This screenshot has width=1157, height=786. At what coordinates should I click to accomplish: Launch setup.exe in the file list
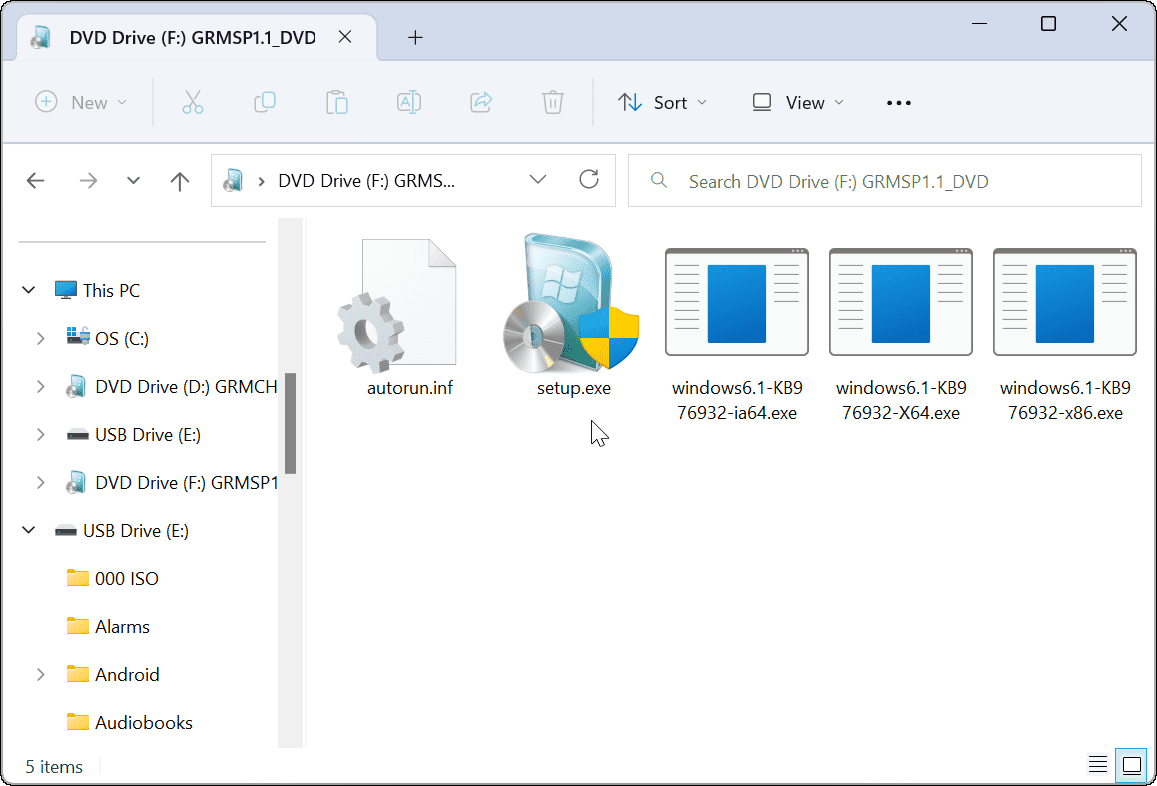click(572, 304)
